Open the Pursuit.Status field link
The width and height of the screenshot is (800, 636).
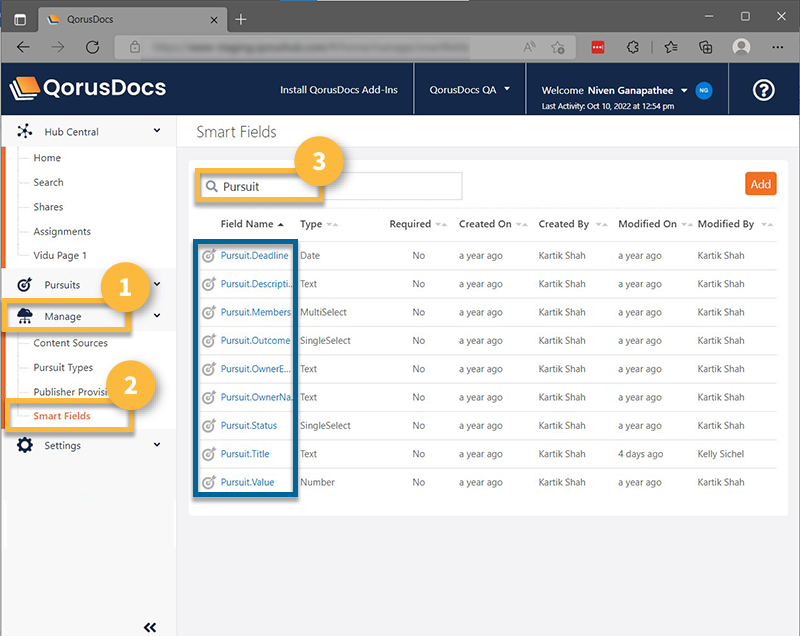click(248, 425)
